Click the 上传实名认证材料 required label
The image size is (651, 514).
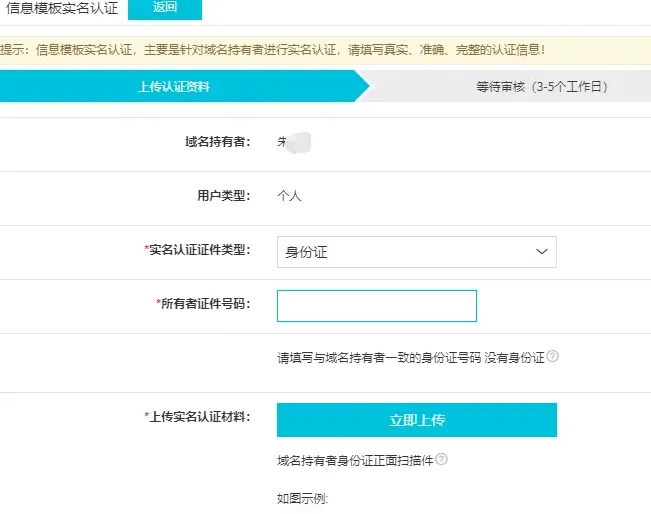click(198, 417)
